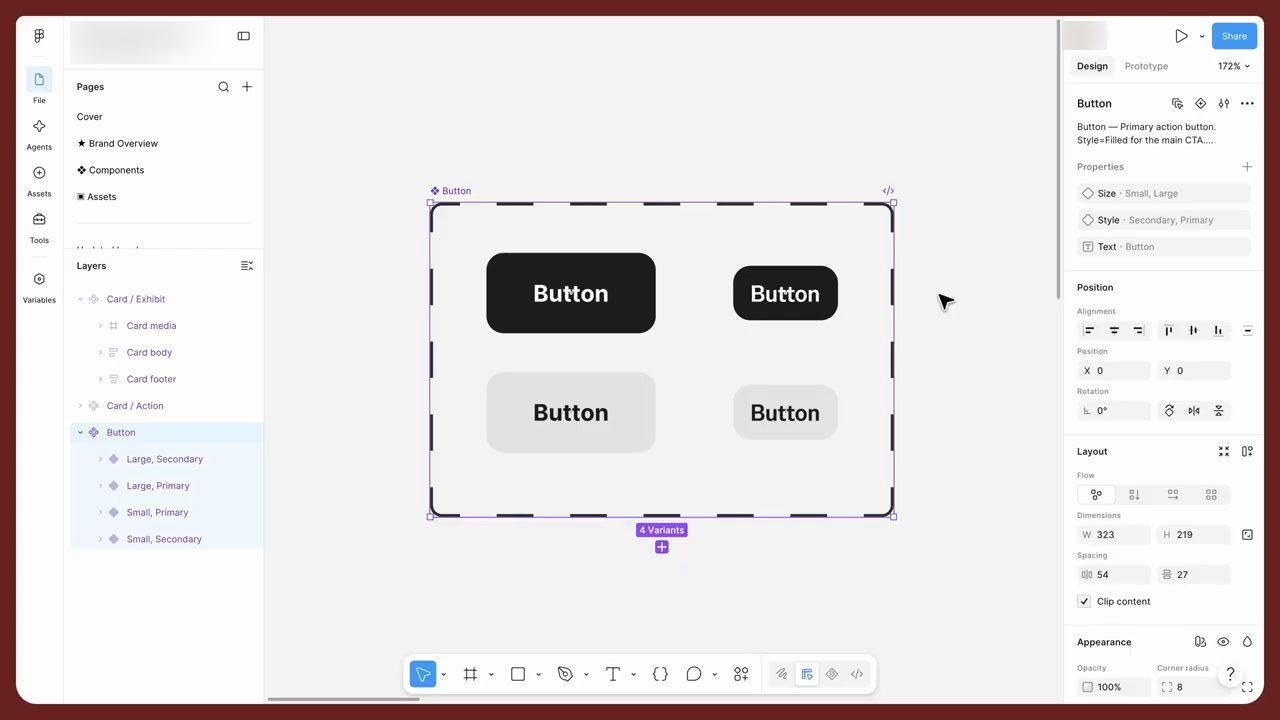
Task: Collapse the Button layer in Layers
Action: (x=81, y=433)
